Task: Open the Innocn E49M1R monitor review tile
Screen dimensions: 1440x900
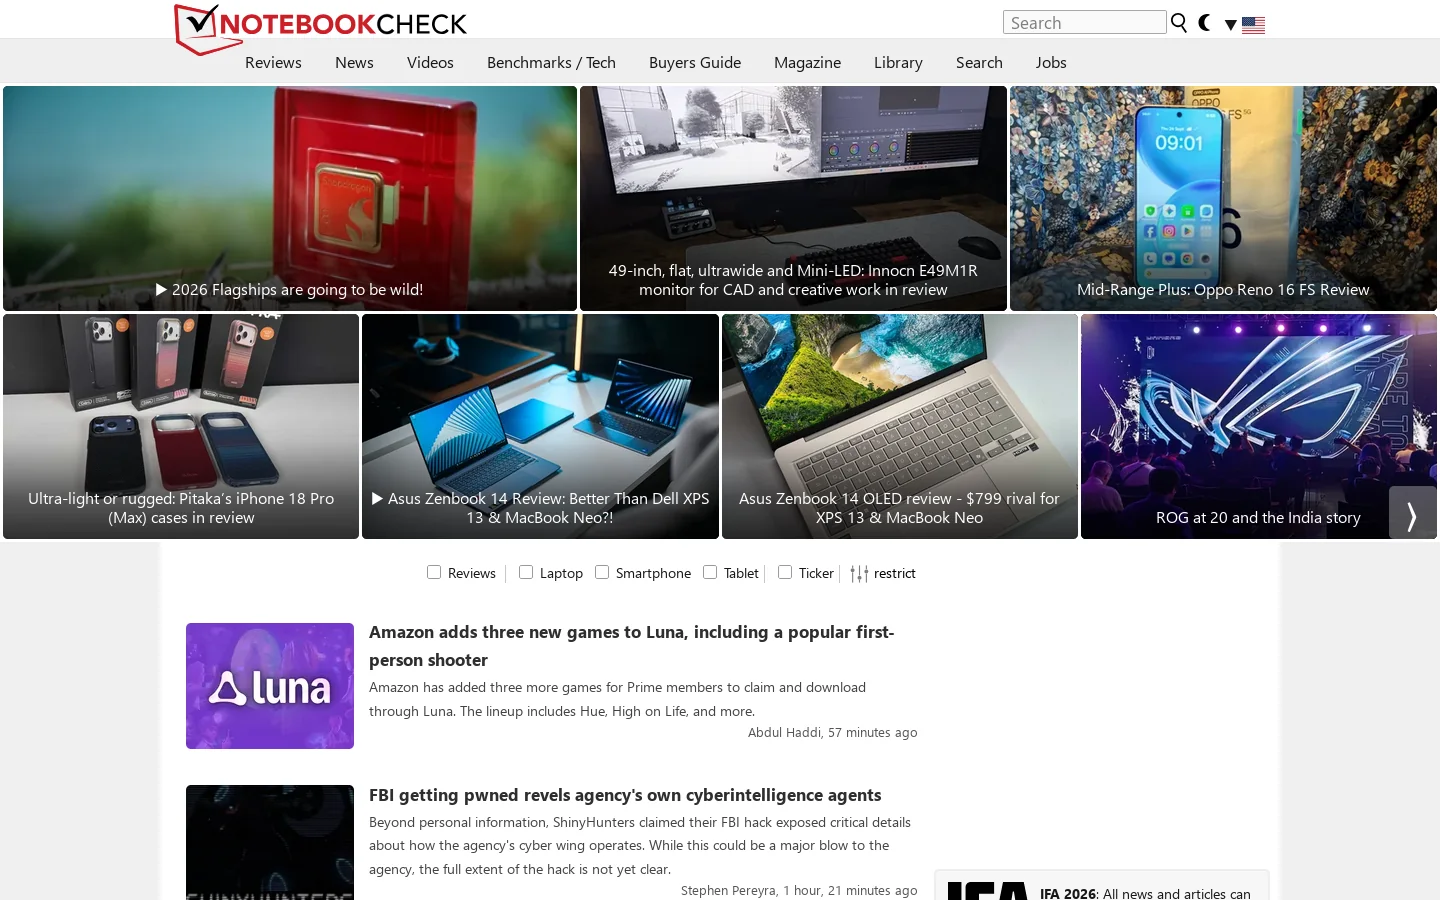Action: pos(793,198)
